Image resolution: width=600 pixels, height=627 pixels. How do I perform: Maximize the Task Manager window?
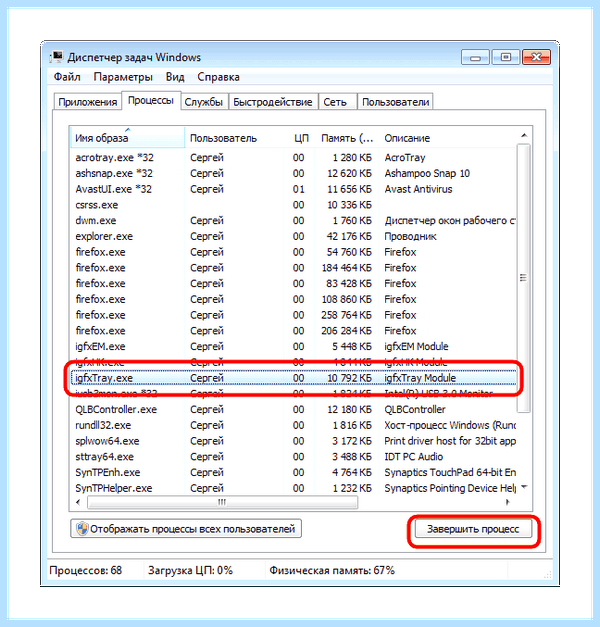506,57
